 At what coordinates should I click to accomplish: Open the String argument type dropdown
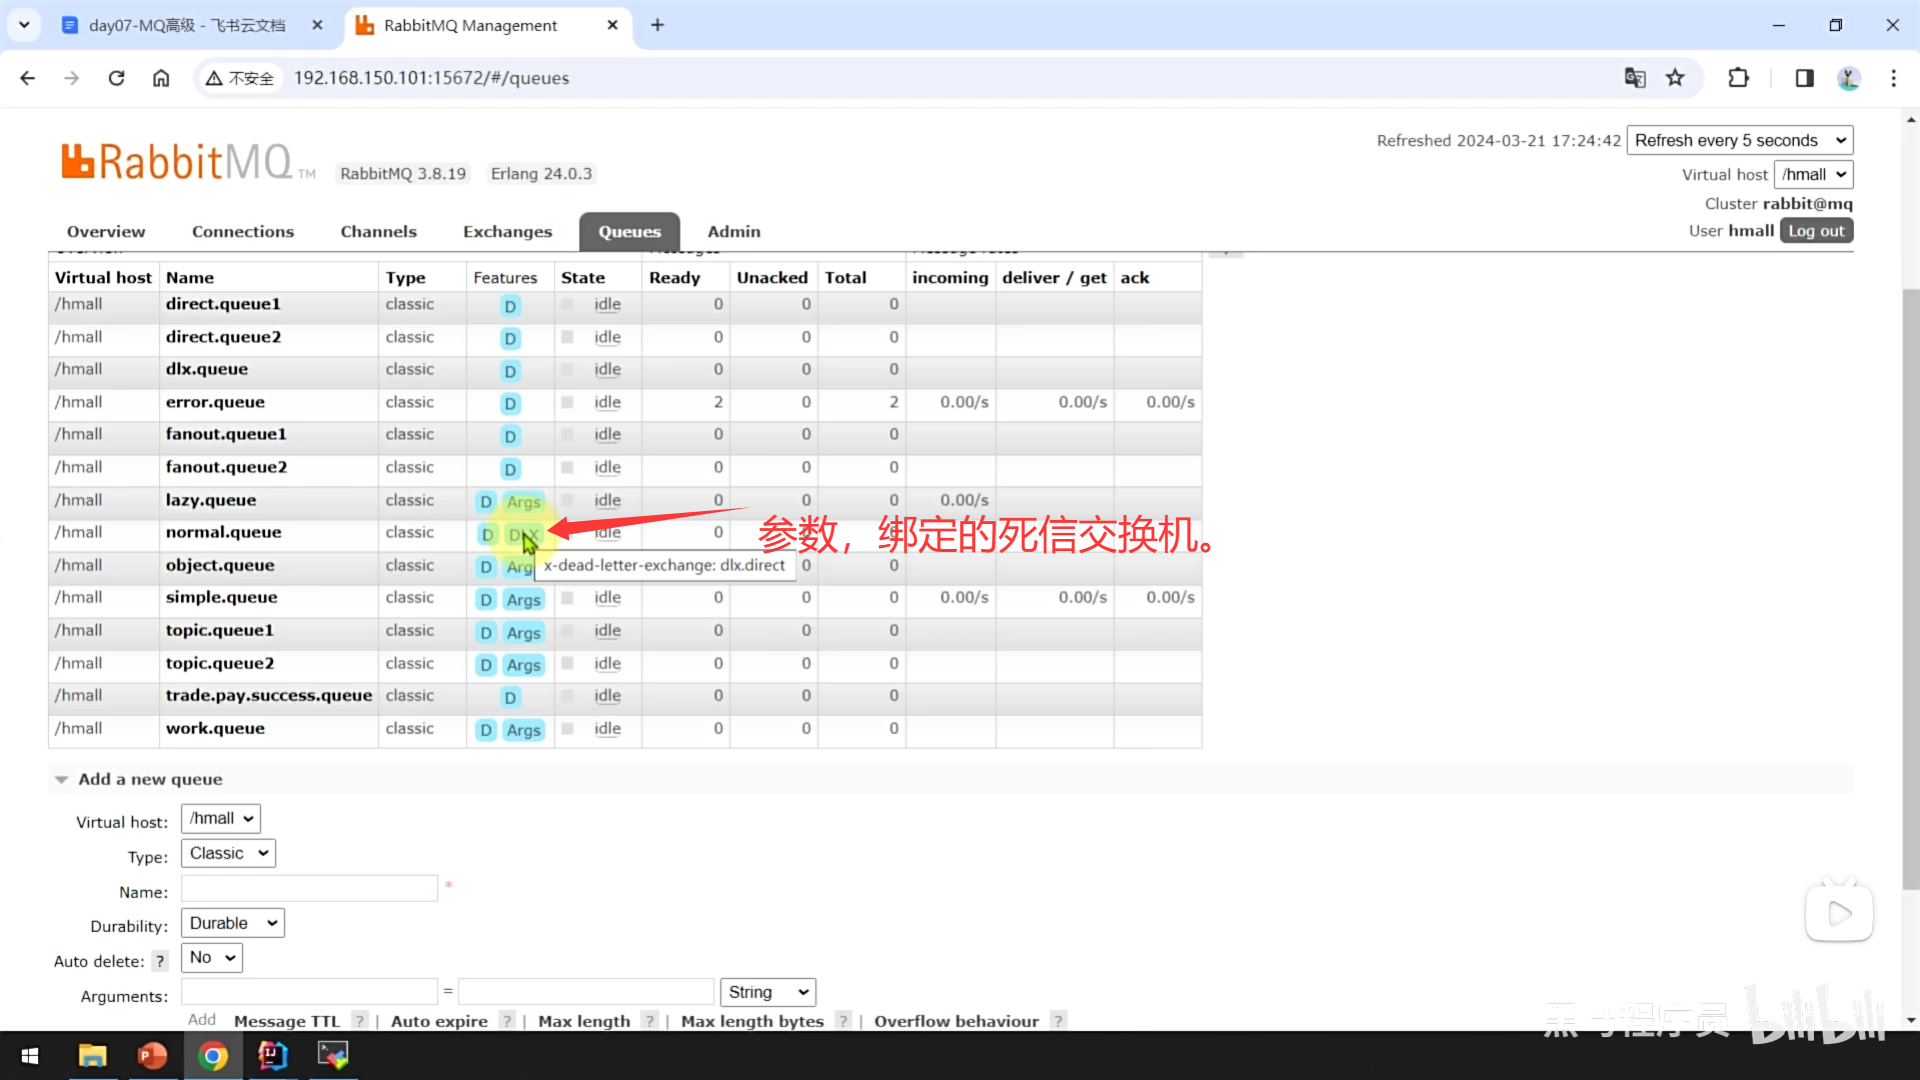(x=767, y=992)
